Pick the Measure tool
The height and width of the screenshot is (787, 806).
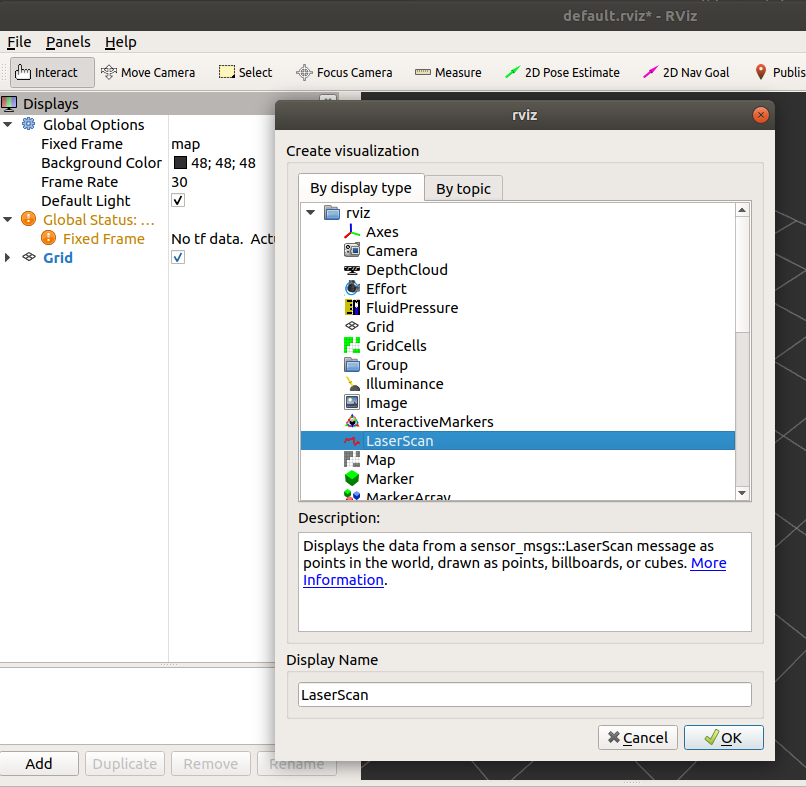pyautogui.click(x=448, y=72)
